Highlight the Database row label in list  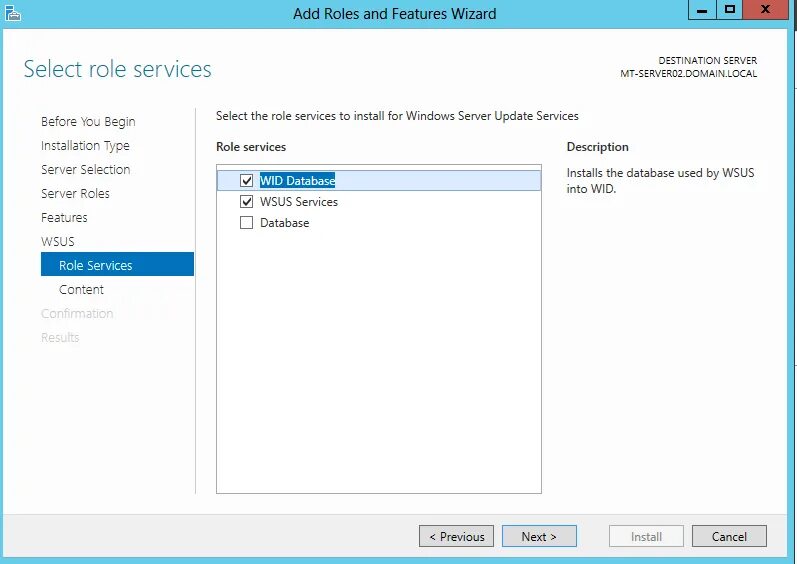(285, 223)
